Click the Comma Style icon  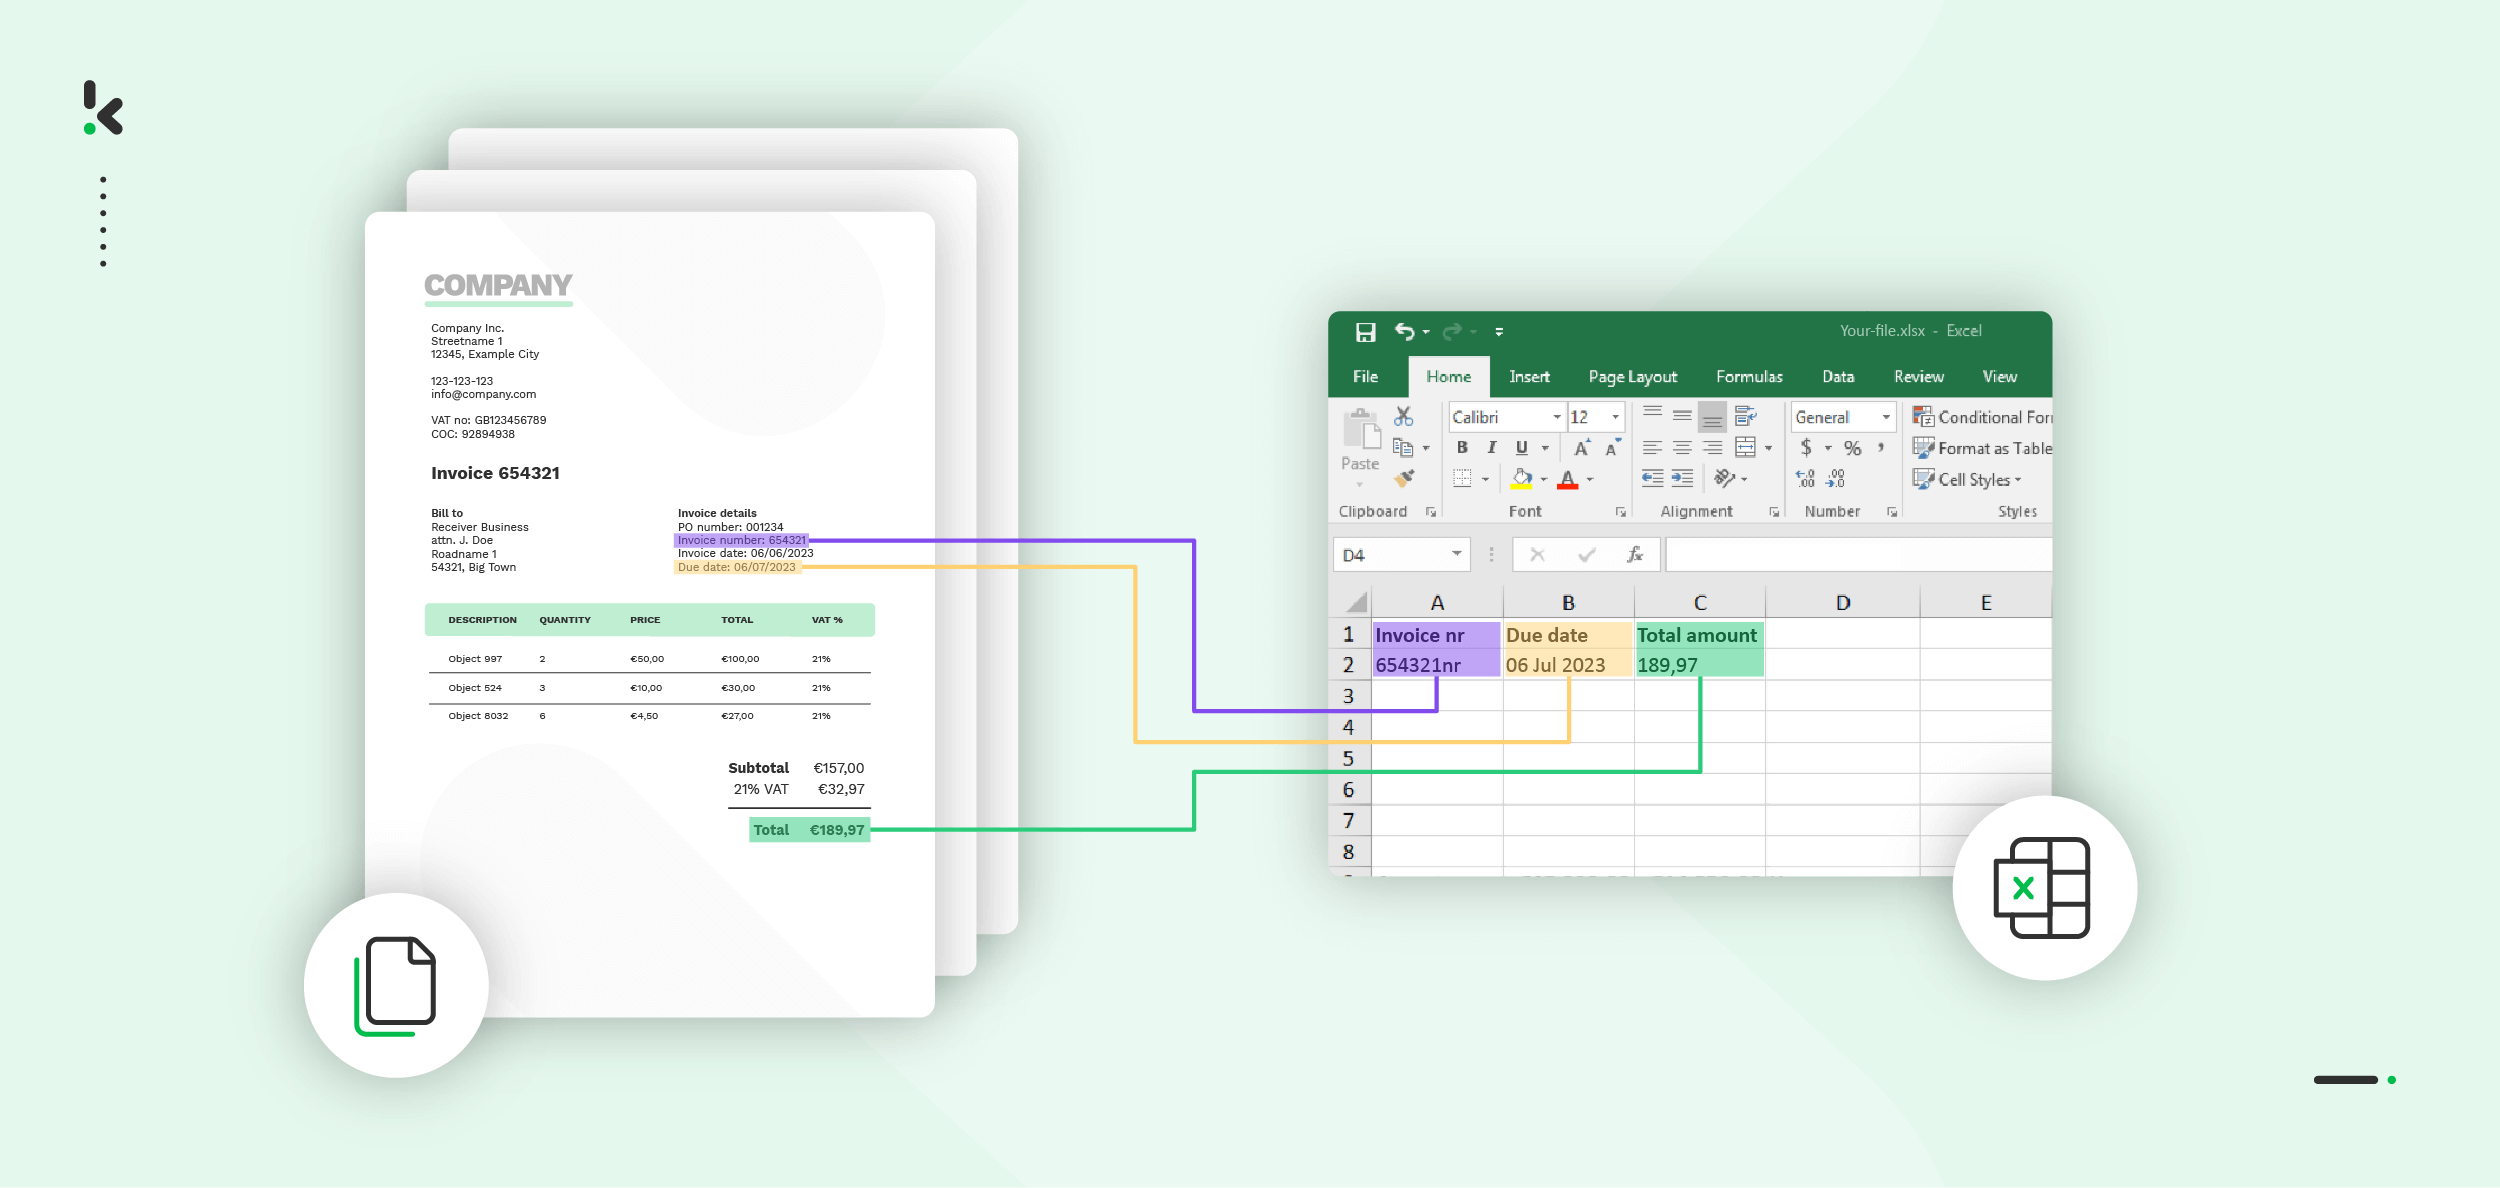tap(1881, 447)
